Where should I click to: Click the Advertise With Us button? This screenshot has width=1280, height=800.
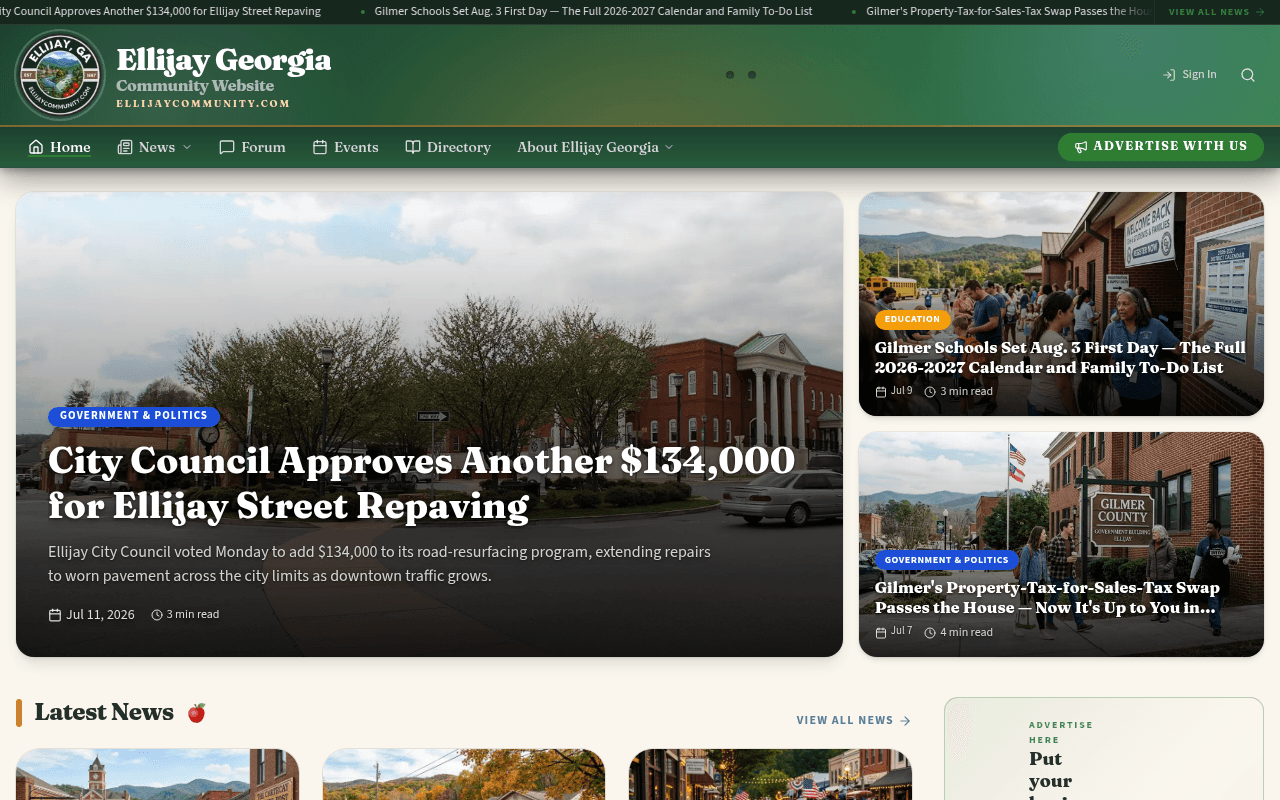1160,147
